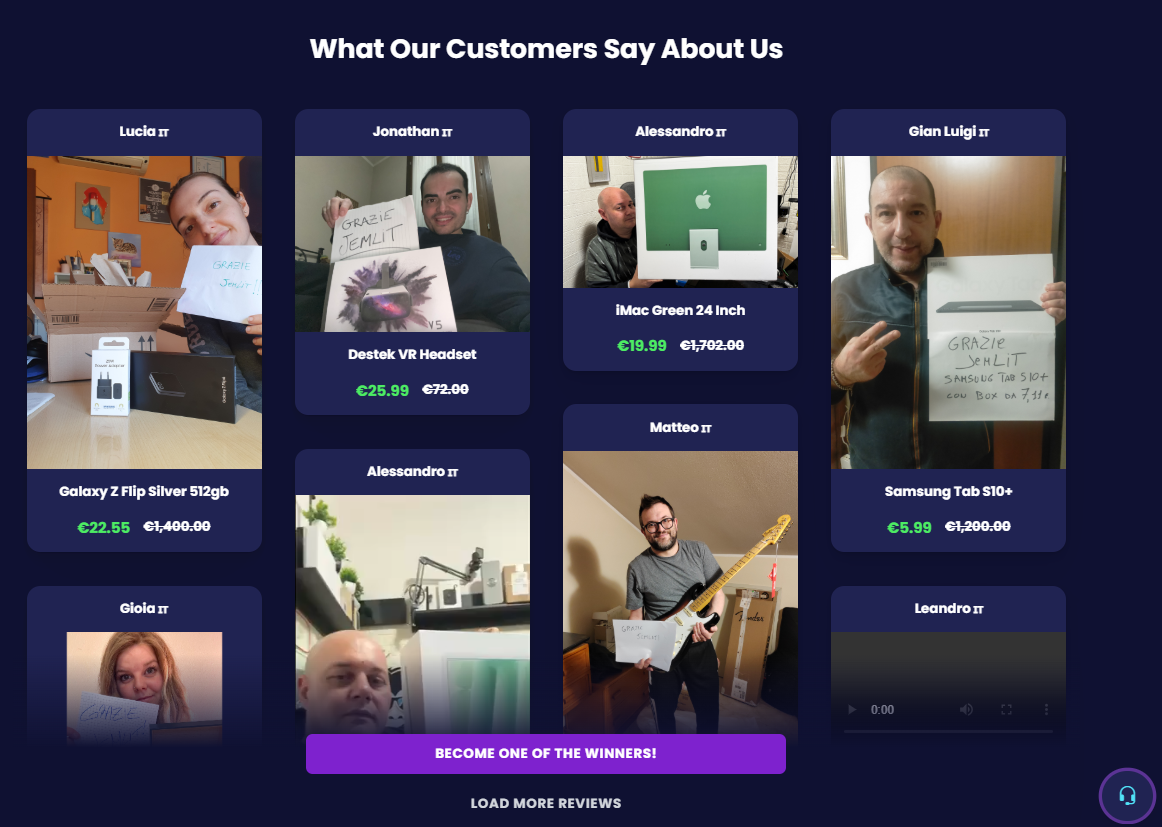Select the Galaxy Z Flip Silver 512gb title
1162x827 pixels.
pos(144,491)
